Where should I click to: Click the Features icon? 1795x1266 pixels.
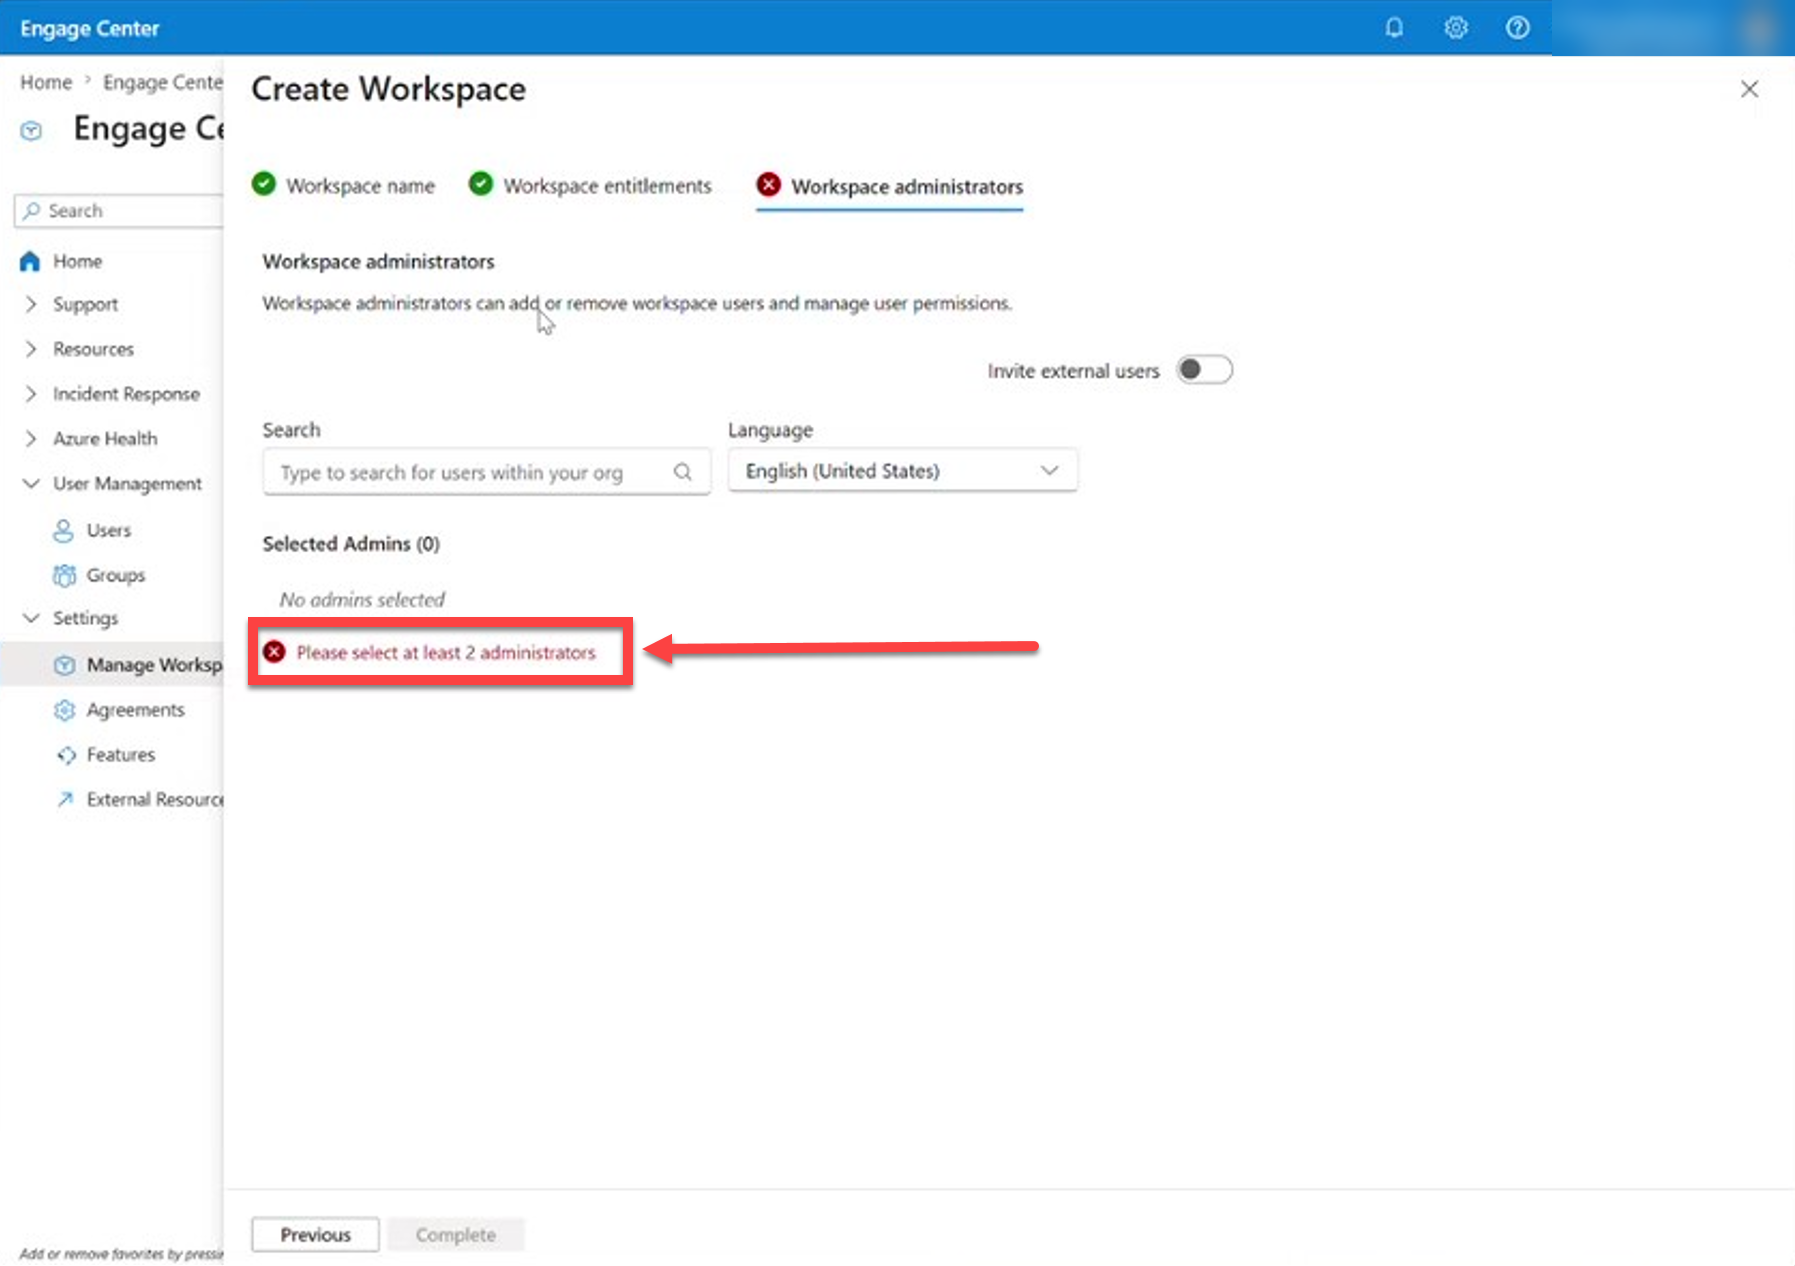pyautogui.click(x=66, y=755)
